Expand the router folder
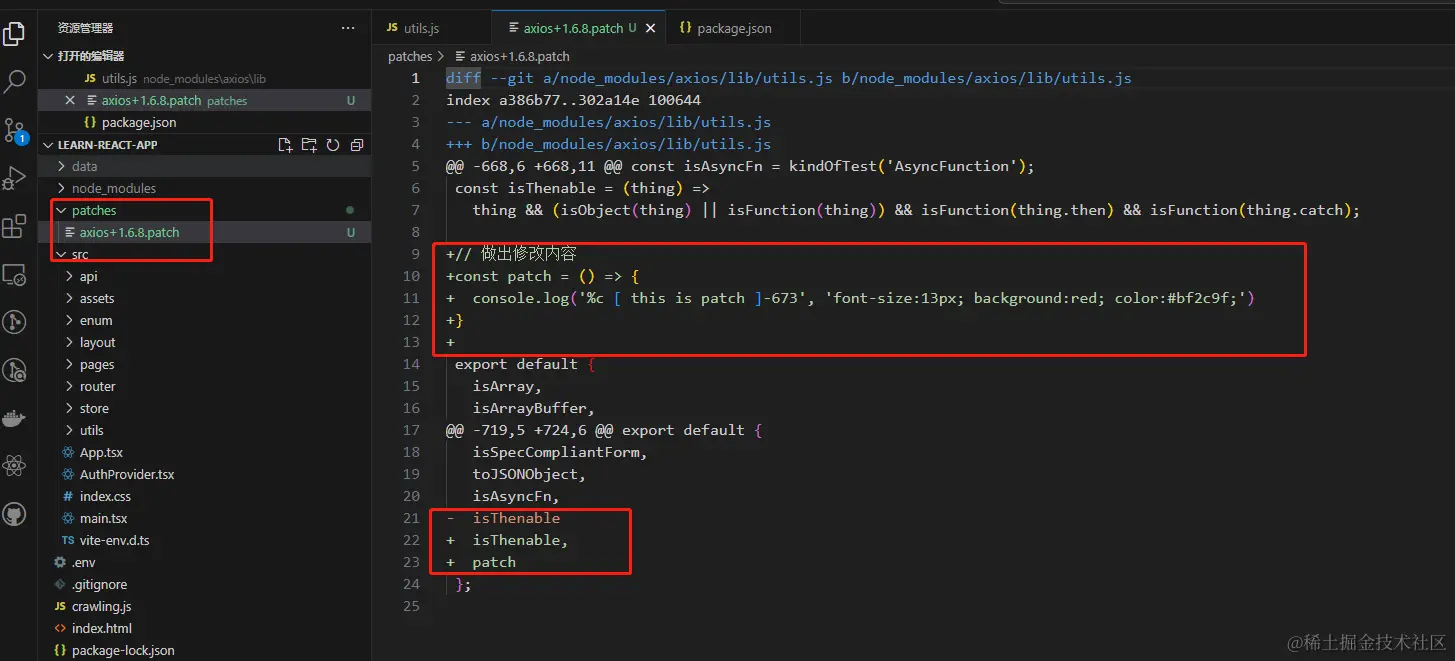The image size is (1455, 661). tap(70, 386)
